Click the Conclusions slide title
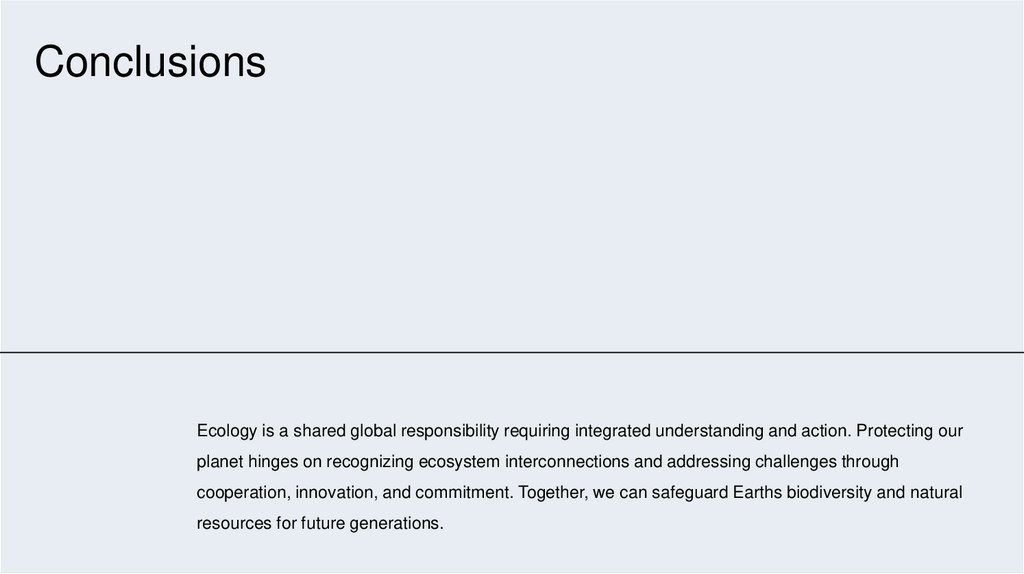This screenshot has width=1024, height=574. point(150,62)
